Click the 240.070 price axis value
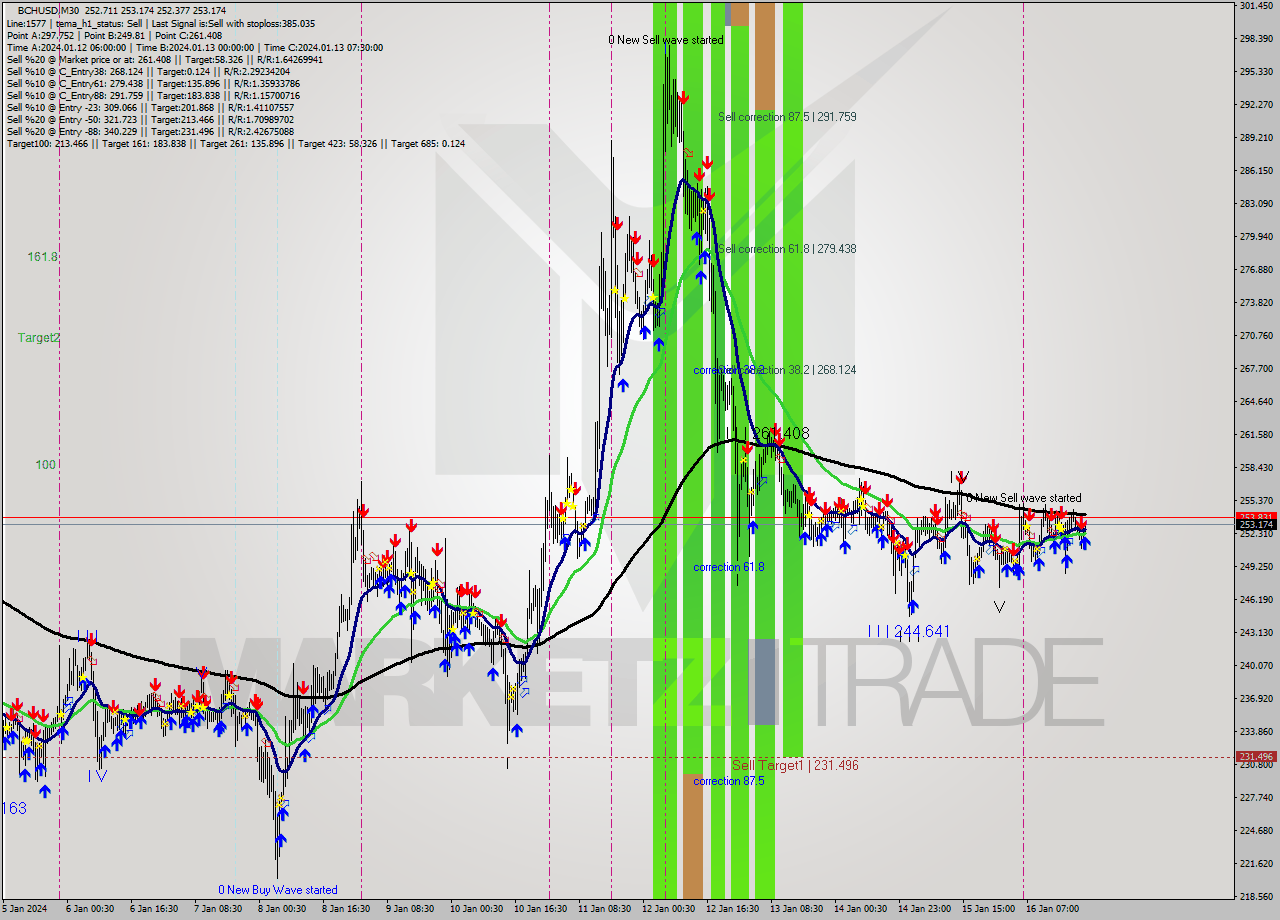Image resolution: width=1280 pixels, height=920 pixels. click(x=1256, y=665)
